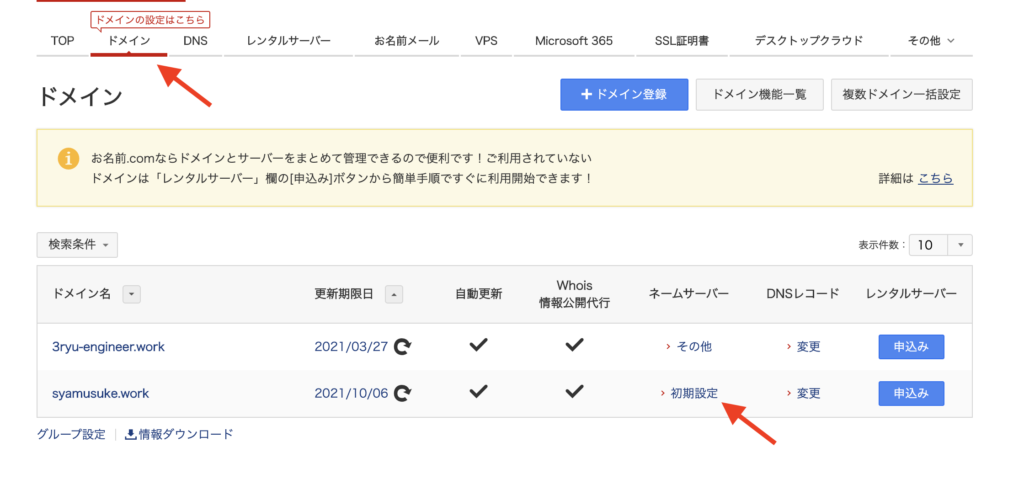This screenshot has height=490, width=1024.
Task: Click 申込み button for syamusuke.work
Action: [x=911, y=393]
